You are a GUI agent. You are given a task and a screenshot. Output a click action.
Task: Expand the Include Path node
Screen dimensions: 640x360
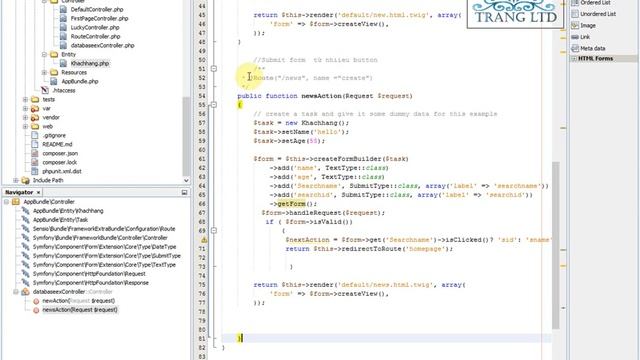16,180
